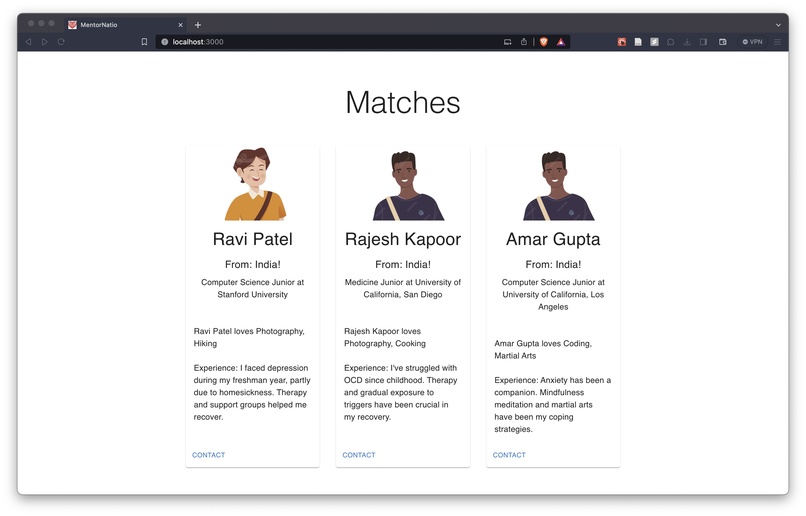Open the Brave wallet icon
Image resolution: width=806 pixels, height=516 pixels.
coord(723,42)
